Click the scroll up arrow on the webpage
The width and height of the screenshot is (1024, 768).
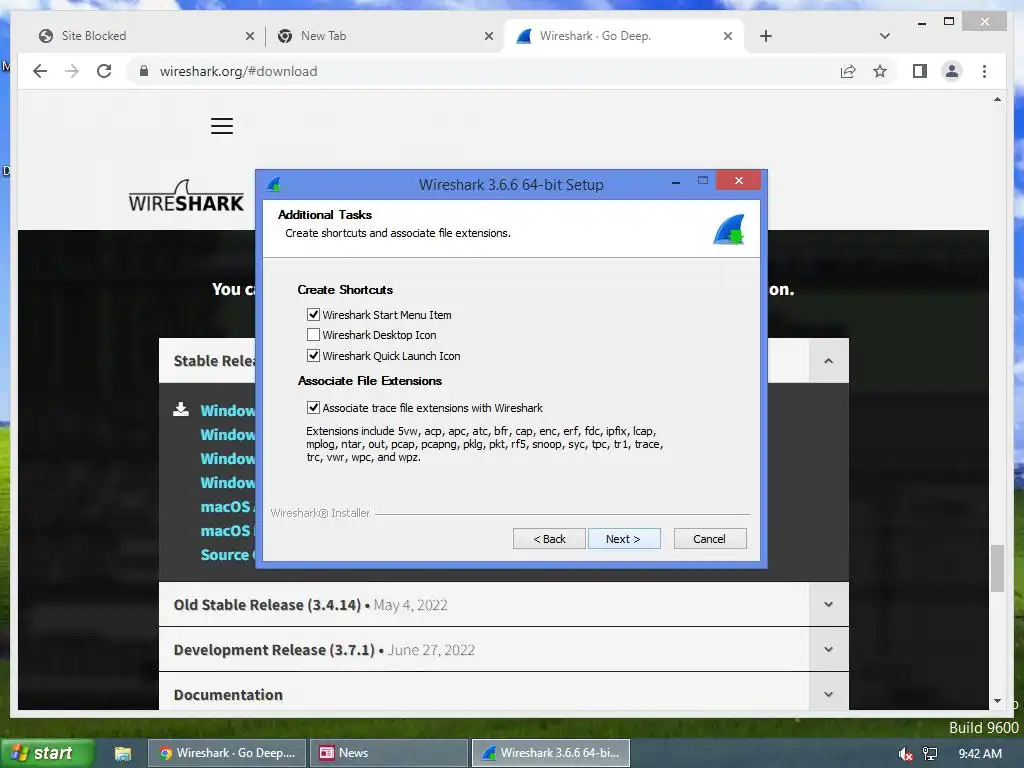pos(997,100)
